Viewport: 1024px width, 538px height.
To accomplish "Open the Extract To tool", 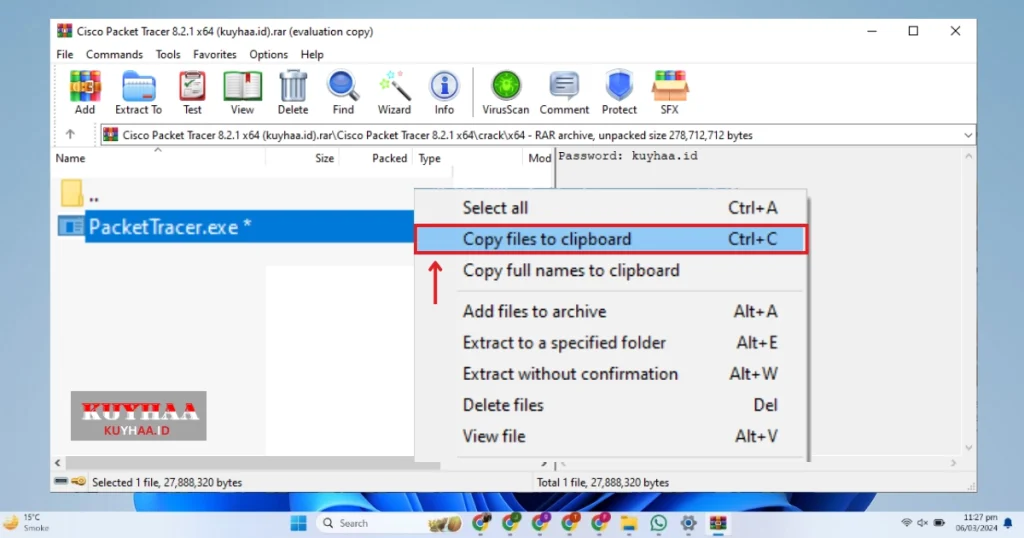I will pos(138,92).
